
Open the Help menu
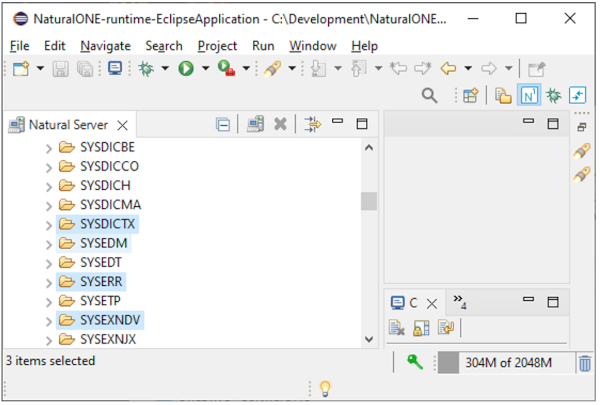pos(365,46)
